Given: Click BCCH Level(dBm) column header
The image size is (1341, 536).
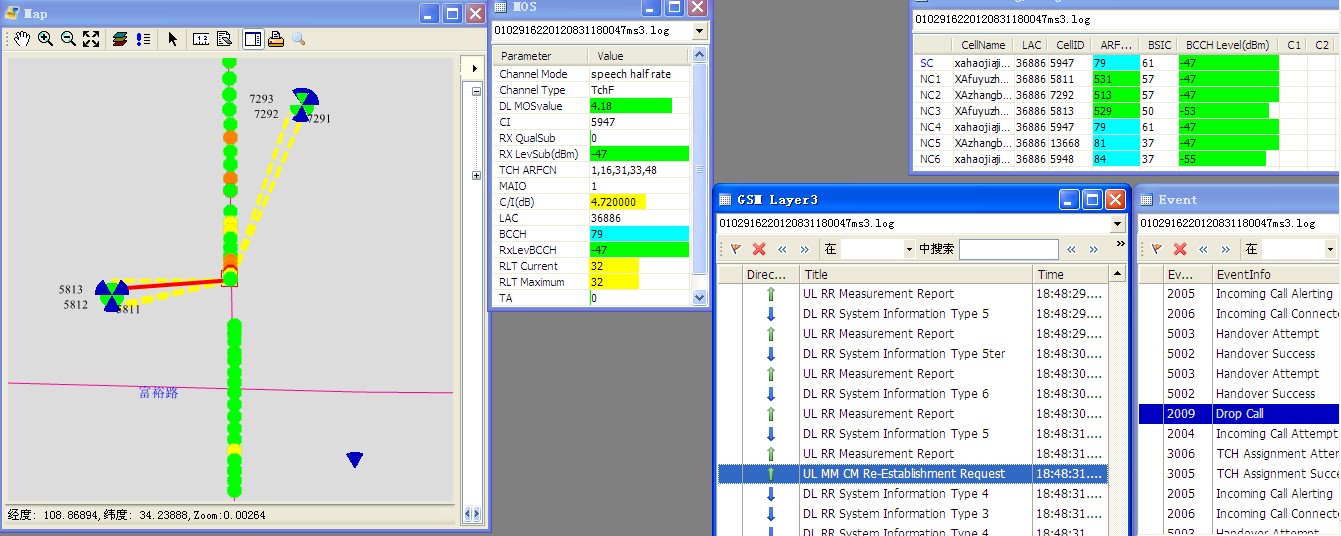Looking at the screenshot, I should click(x=1227, y=45).
